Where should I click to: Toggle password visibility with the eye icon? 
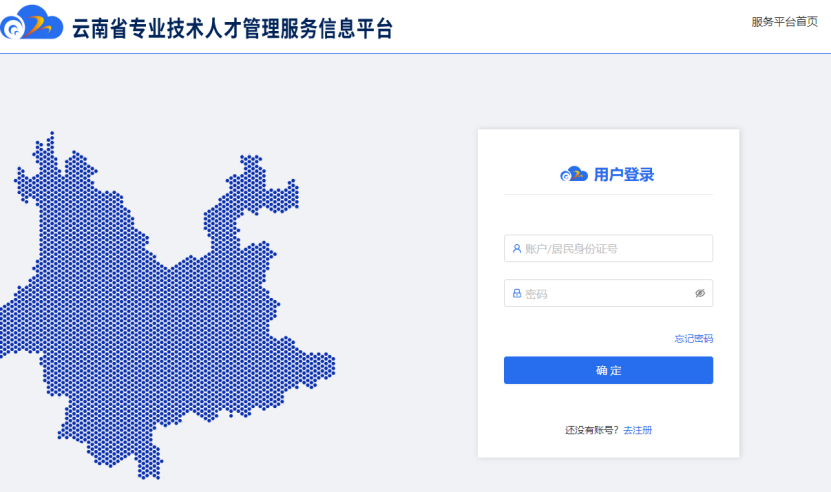pyautogui.click(x=700, y=293)
